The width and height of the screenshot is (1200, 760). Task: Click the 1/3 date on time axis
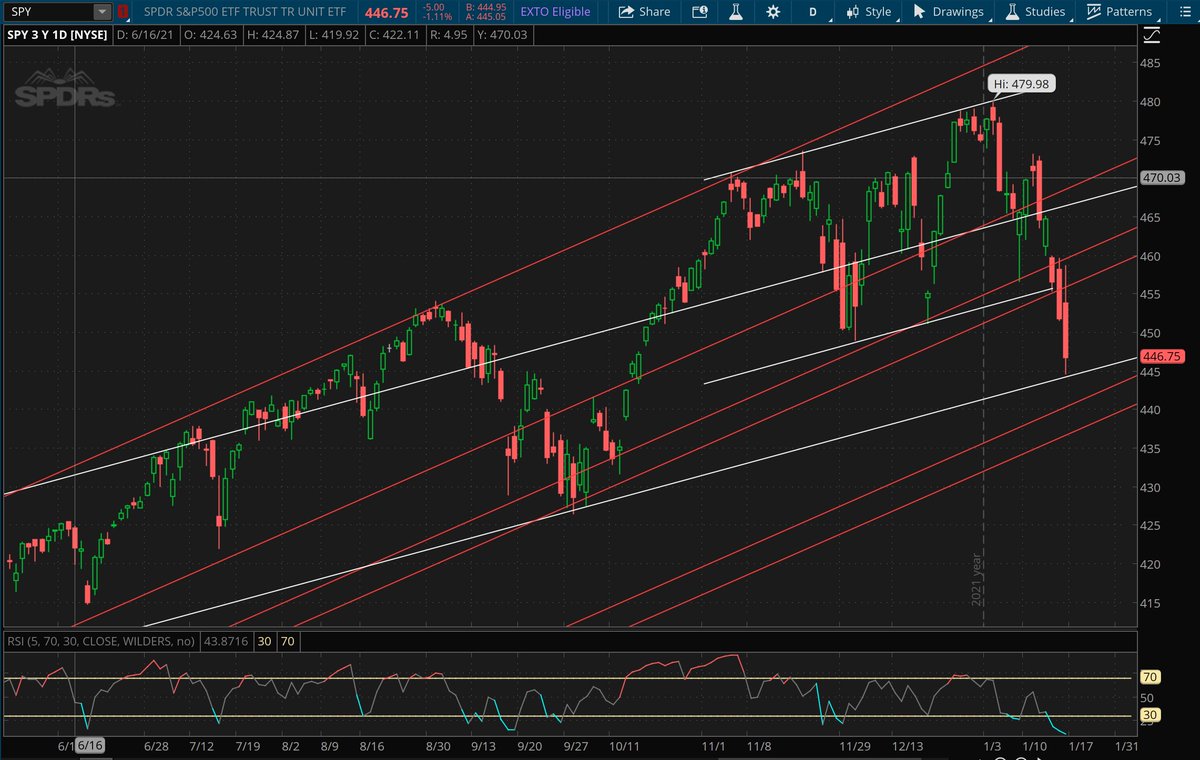[991, 747]
